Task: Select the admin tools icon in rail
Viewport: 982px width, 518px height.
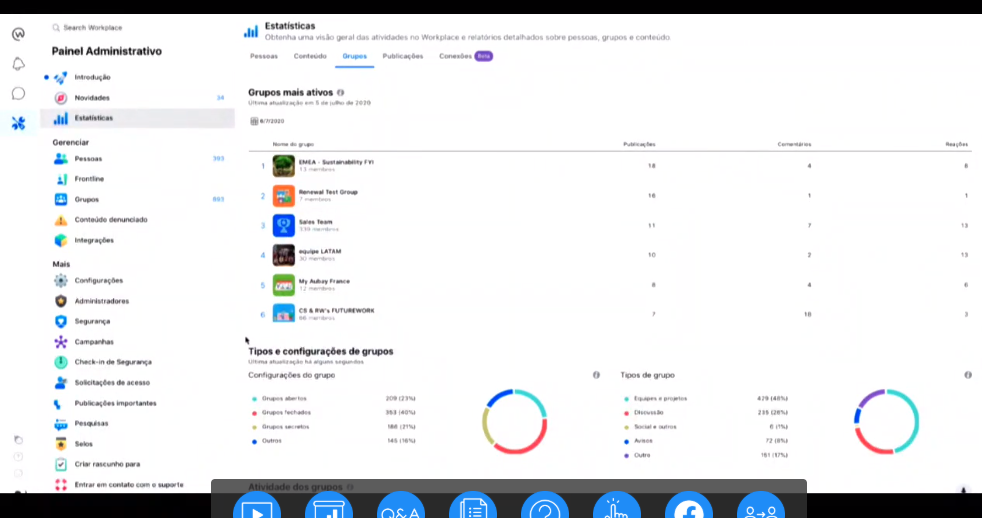Action: pyautogui.click(x=18, y=124)
